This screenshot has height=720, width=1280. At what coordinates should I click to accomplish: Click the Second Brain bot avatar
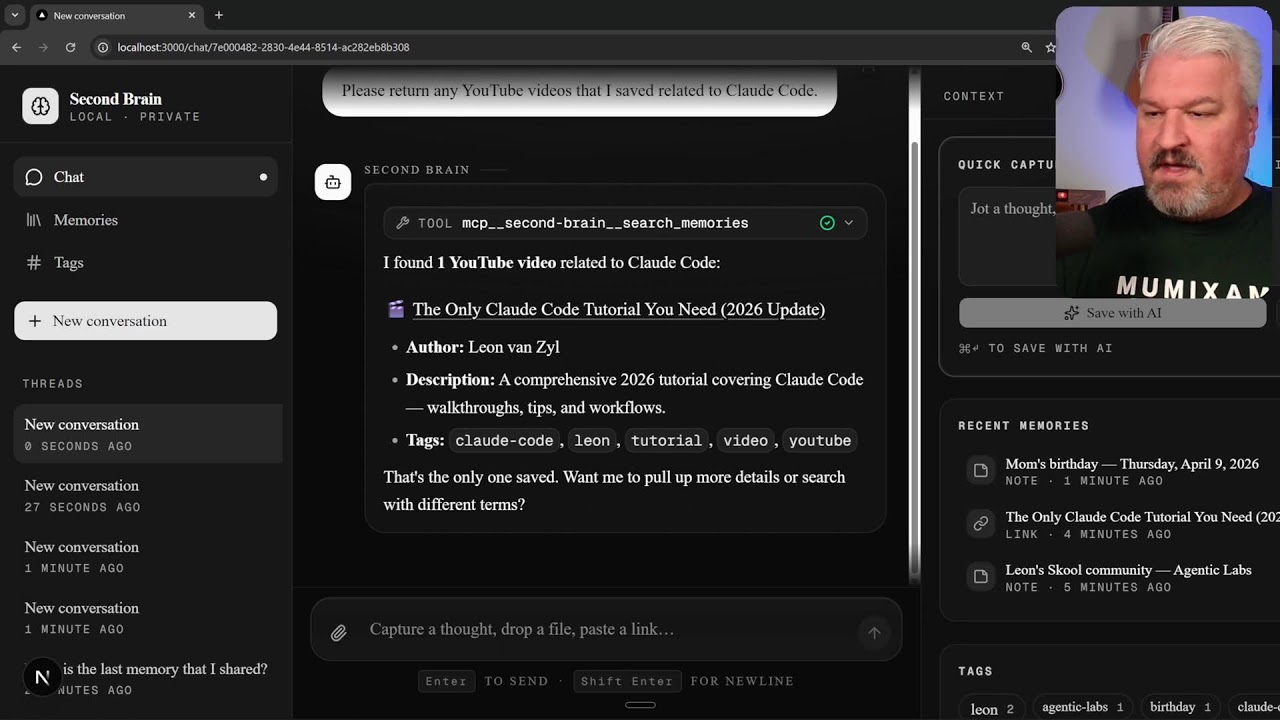click(x=333, y=182)
